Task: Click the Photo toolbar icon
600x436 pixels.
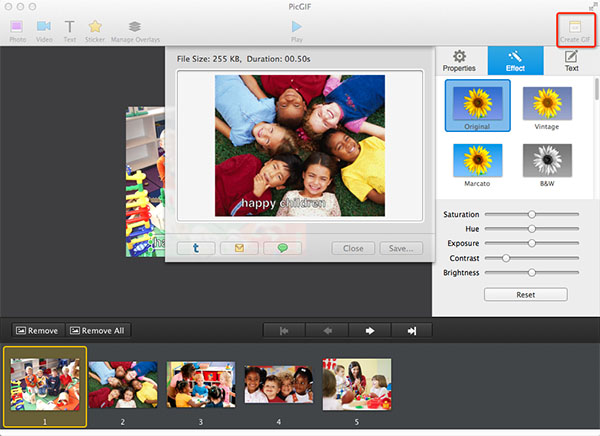Action: pyautogui.click(x=17, y=27)
